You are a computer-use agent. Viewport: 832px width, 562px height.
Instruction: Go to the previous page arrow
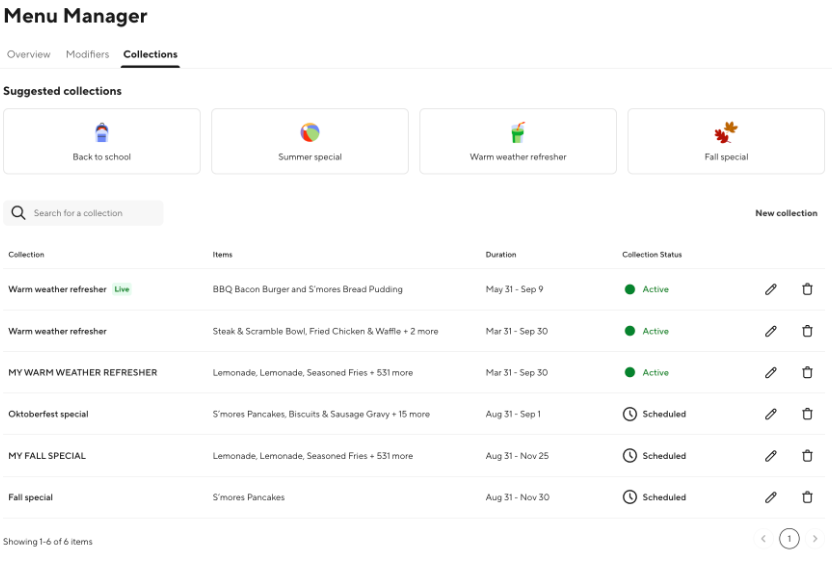click(x=763, y=539)
